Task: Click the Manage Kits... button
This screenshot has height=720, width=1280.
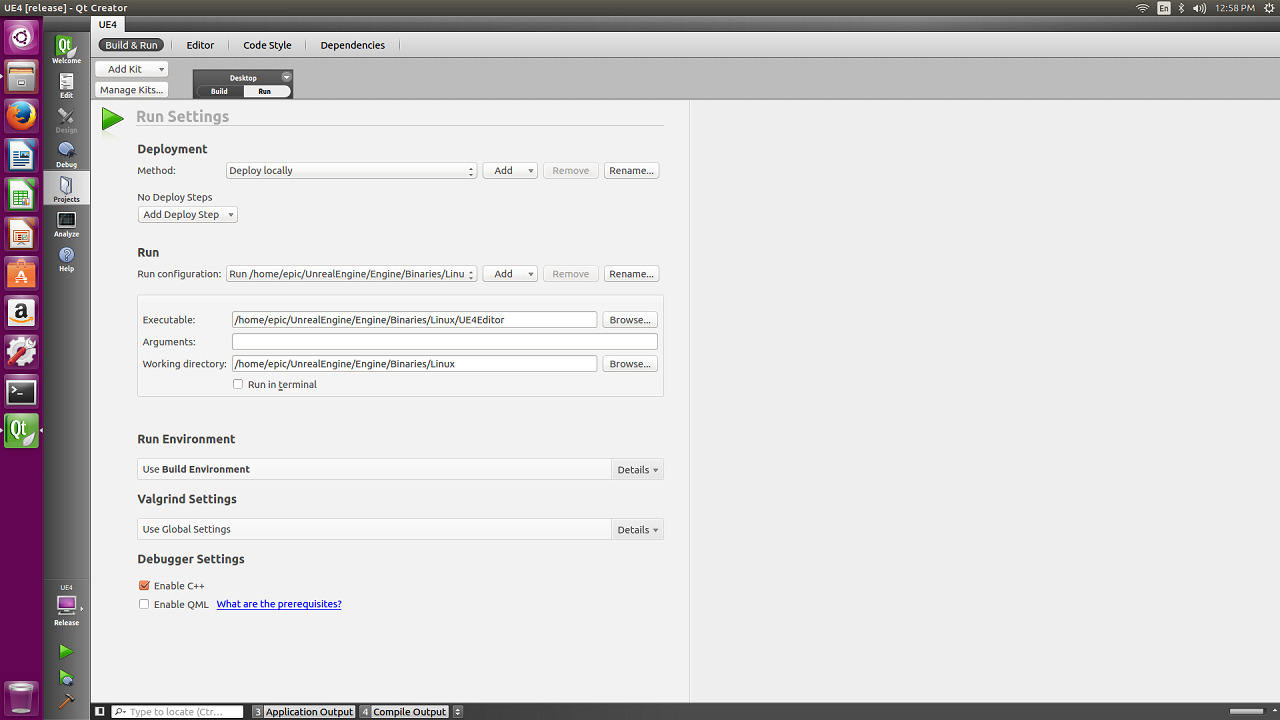Action: point(131,90)
